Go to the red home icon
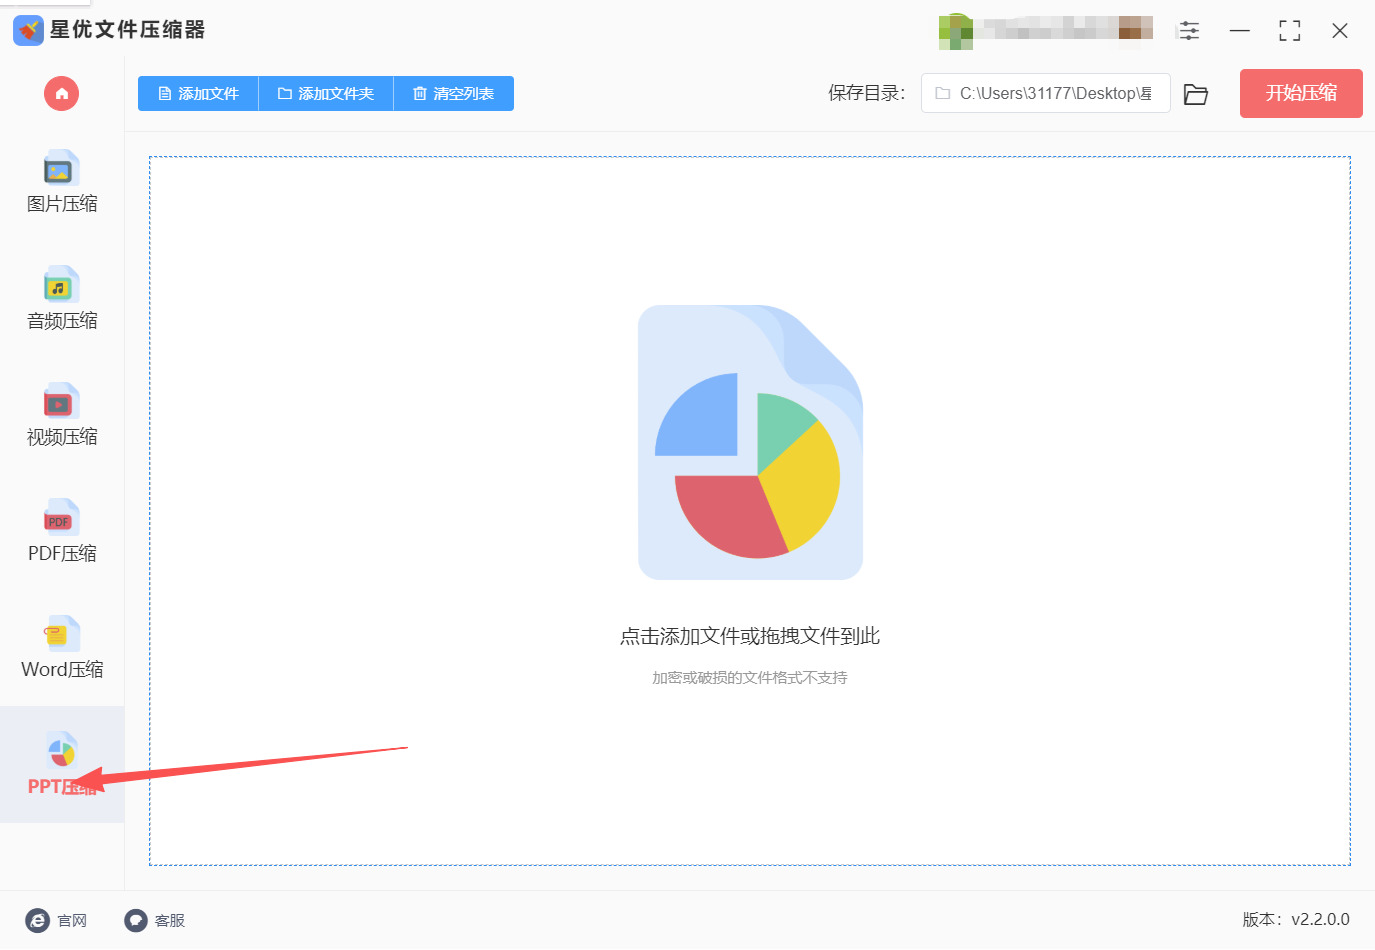 click(x=61, y=94)
